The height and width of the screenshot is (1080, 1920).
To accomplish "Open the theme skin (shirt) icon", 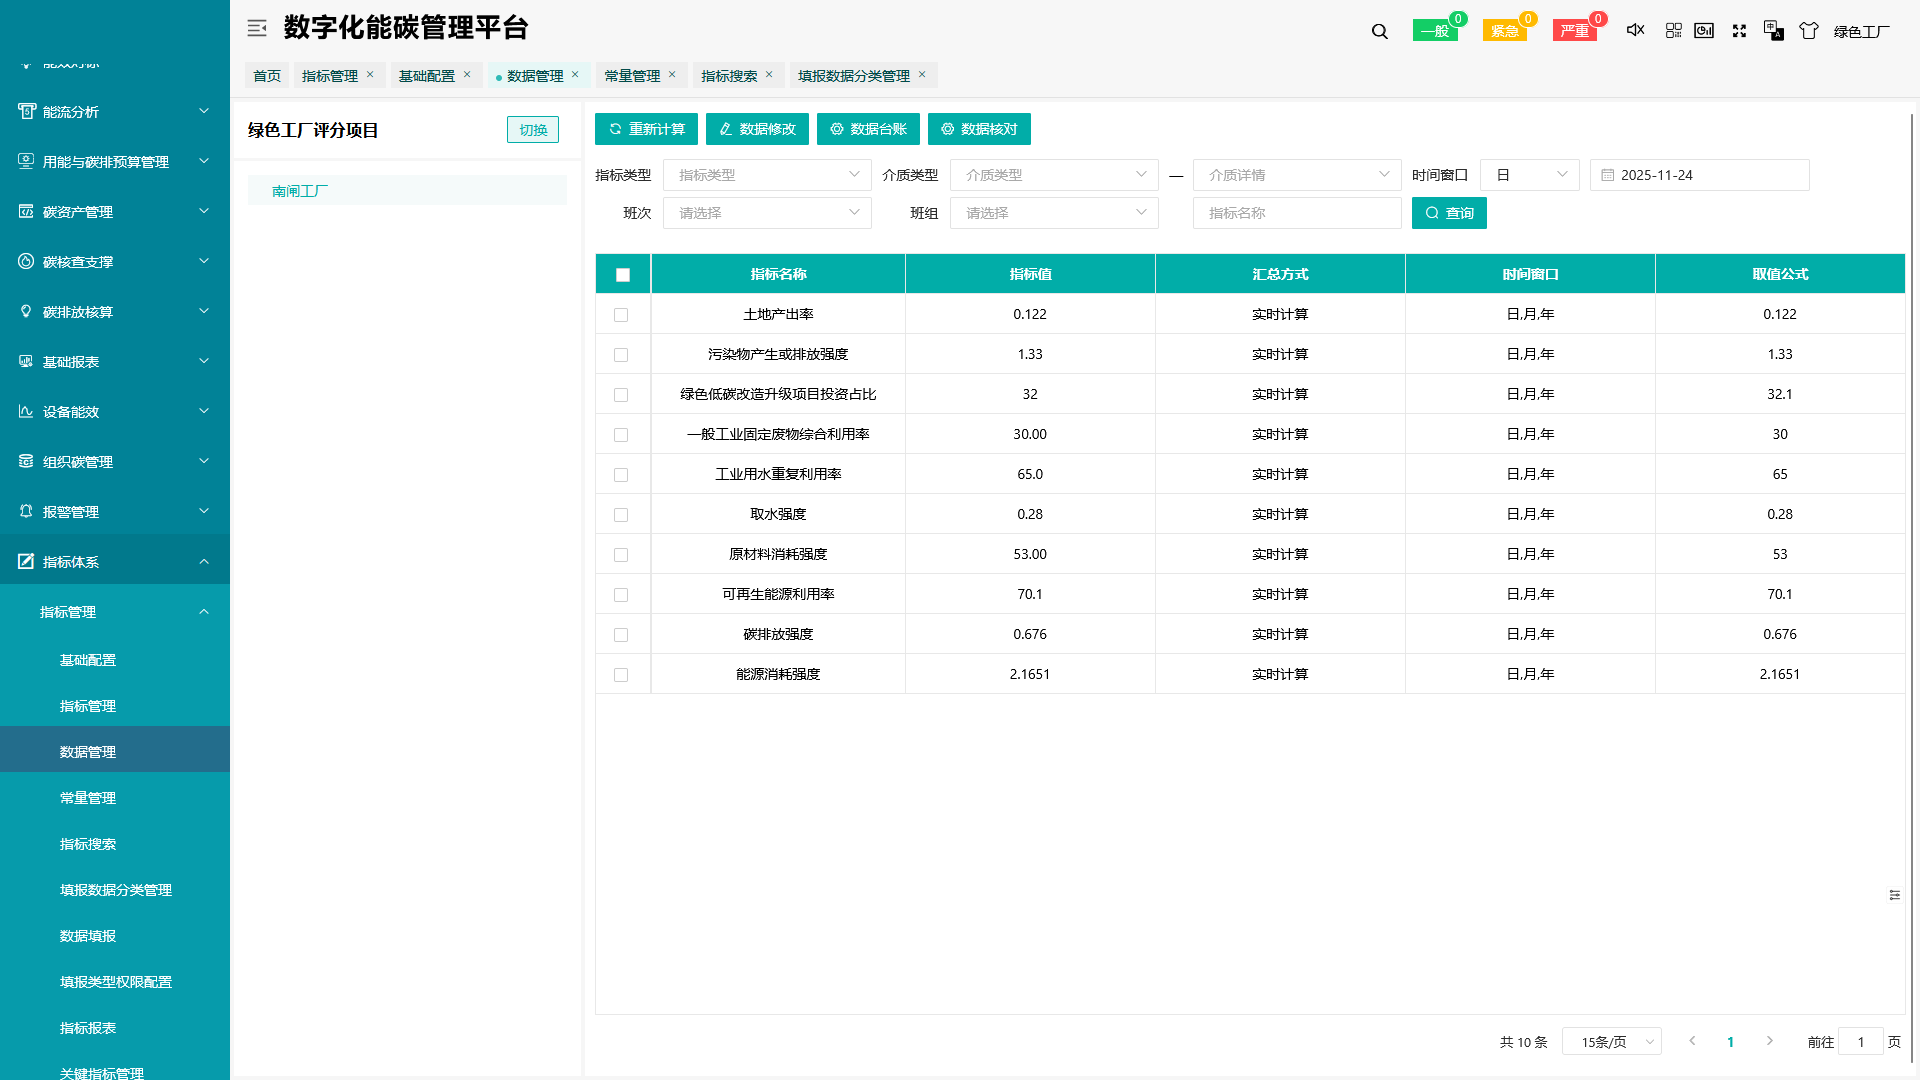I will 1809,31.
